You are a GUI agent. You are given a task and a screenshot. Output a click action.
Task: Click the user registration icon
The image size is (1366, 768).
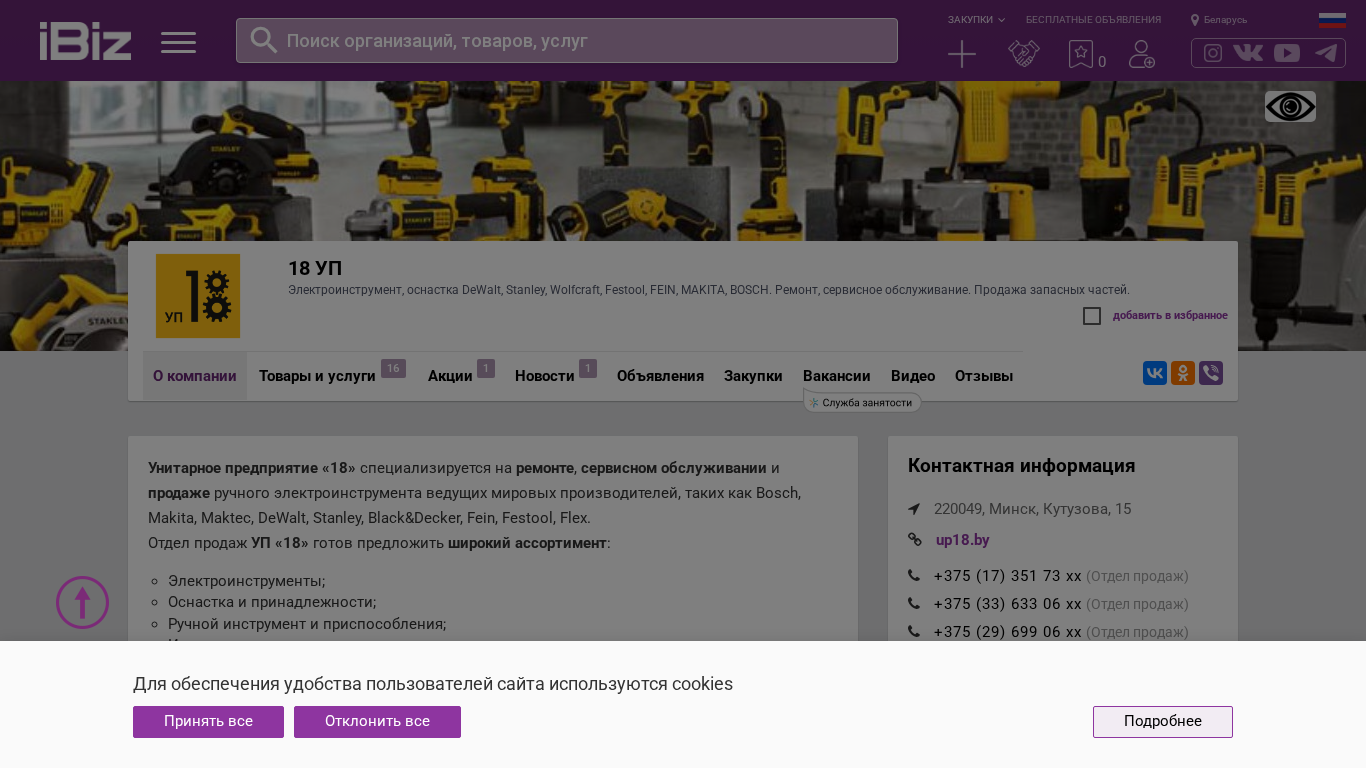click(1142, 54)
